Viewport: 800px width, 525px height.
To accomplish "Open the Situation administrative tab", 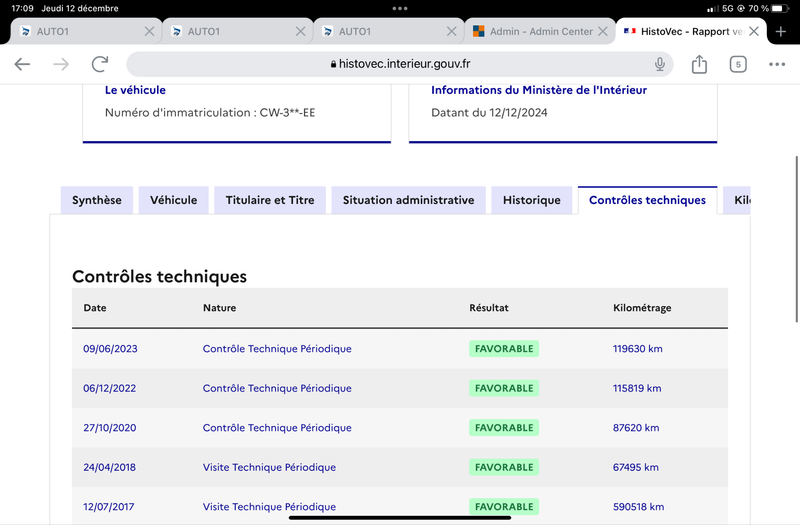I will pyautogui.click(x=408, y=200).
